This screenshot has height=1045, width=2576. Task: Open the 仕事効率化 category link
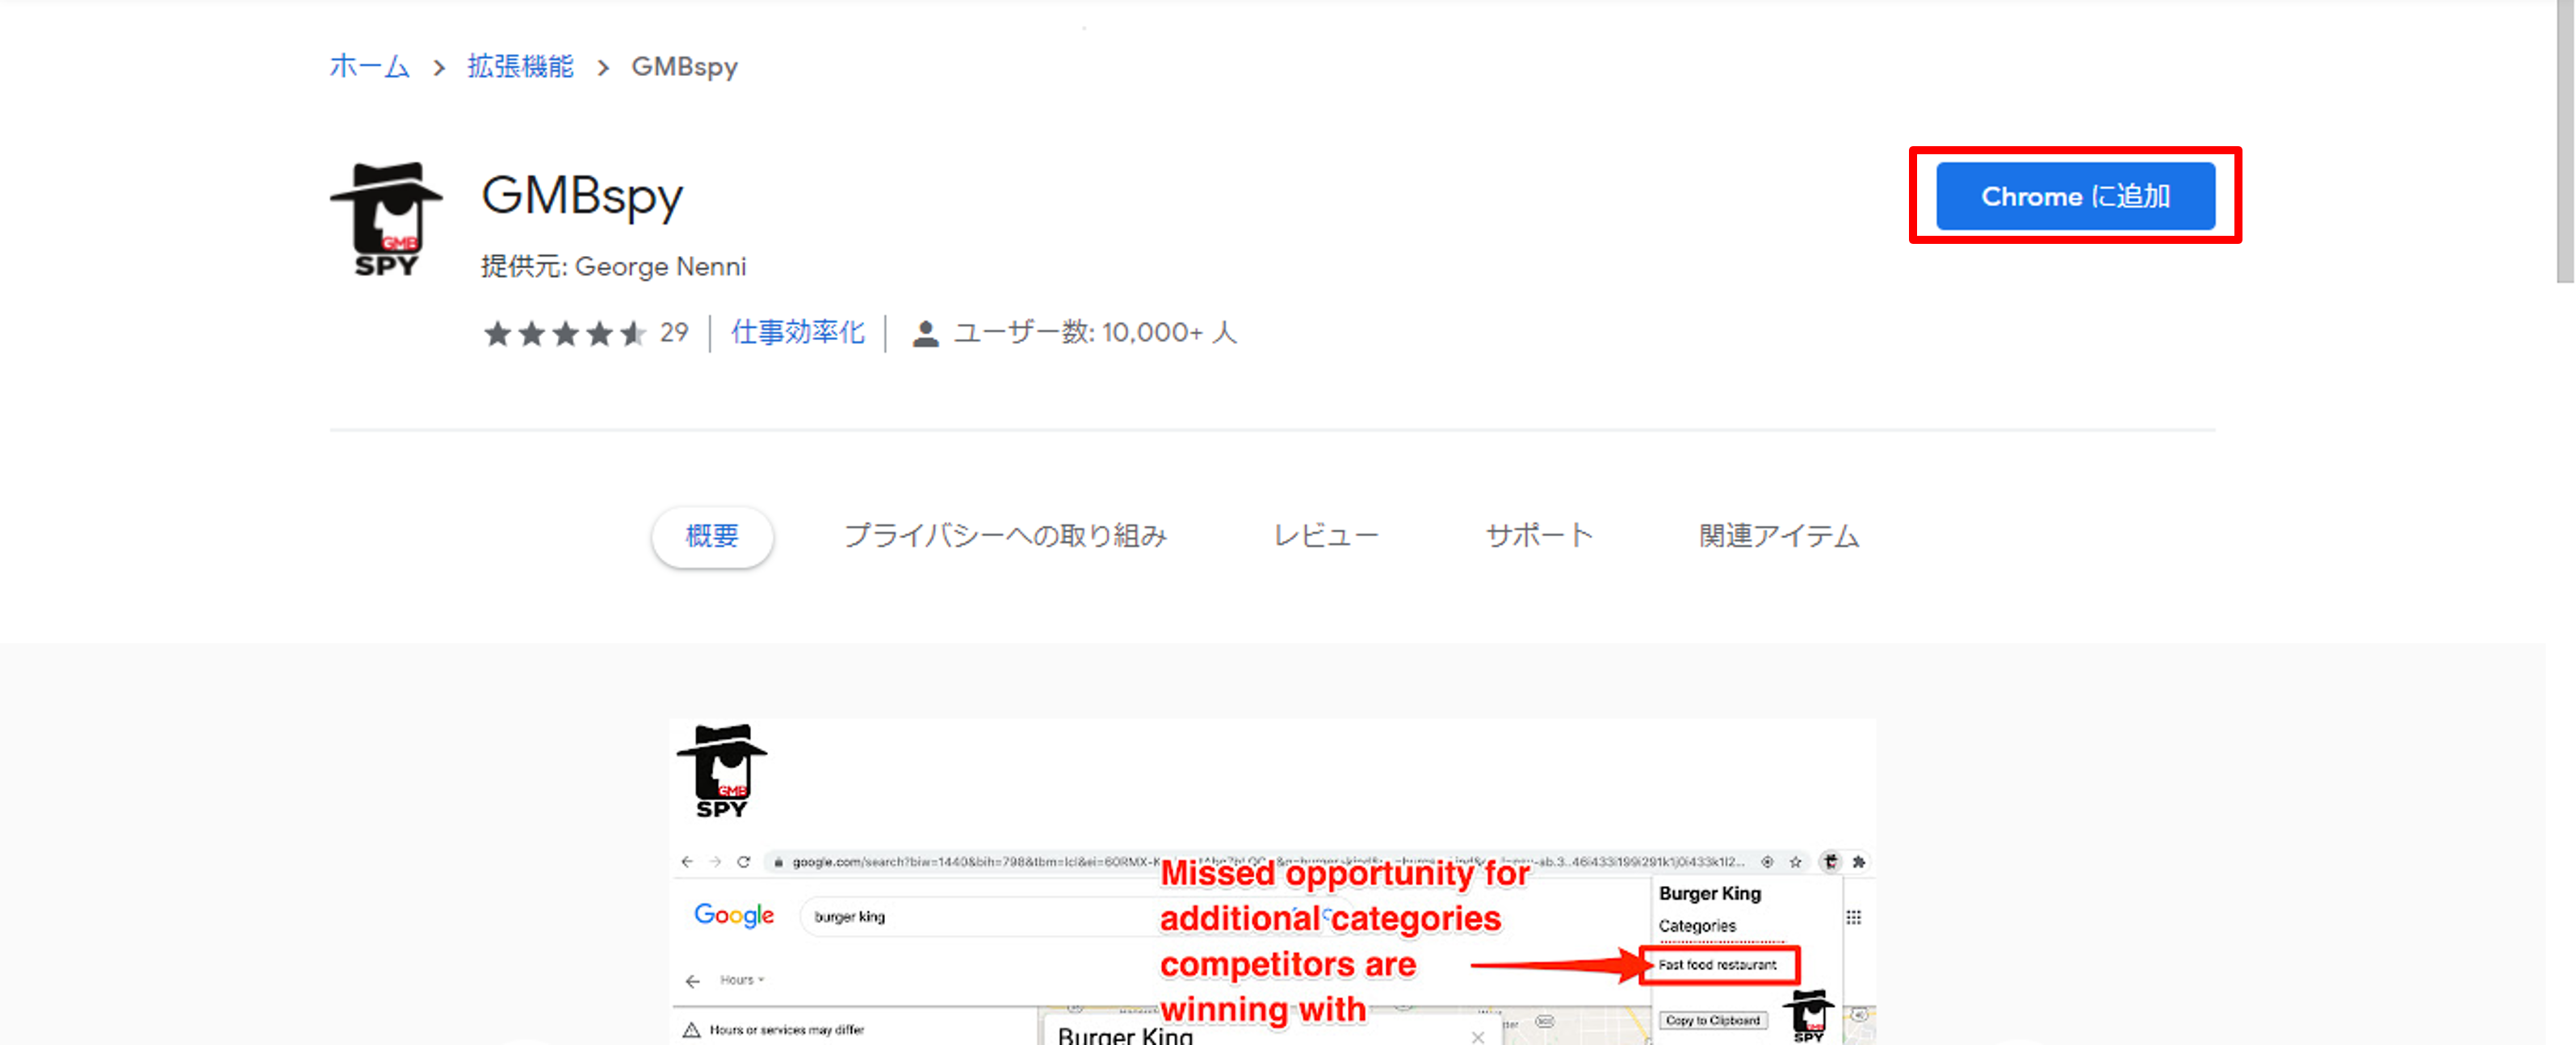point(797,332)
